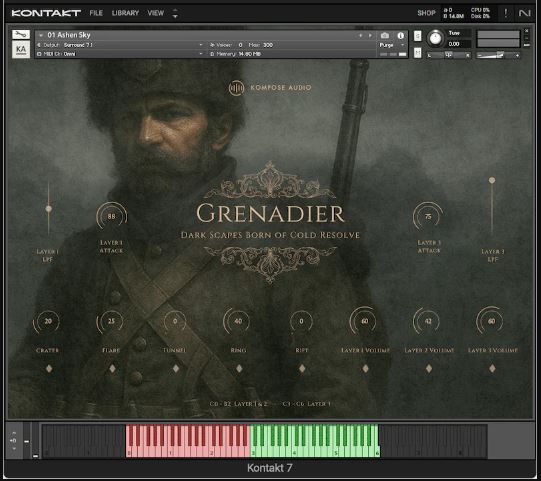The width and height of the screenshot is (541, 481).
Task: Adjust the header output volume slider
Action: pyautogui.click(x=498, y=55)
